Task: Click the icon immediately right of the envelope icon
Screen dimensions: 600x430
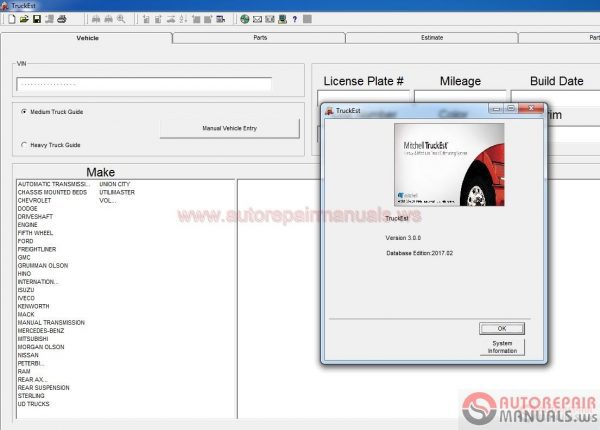Action: (x=270, y=19)
